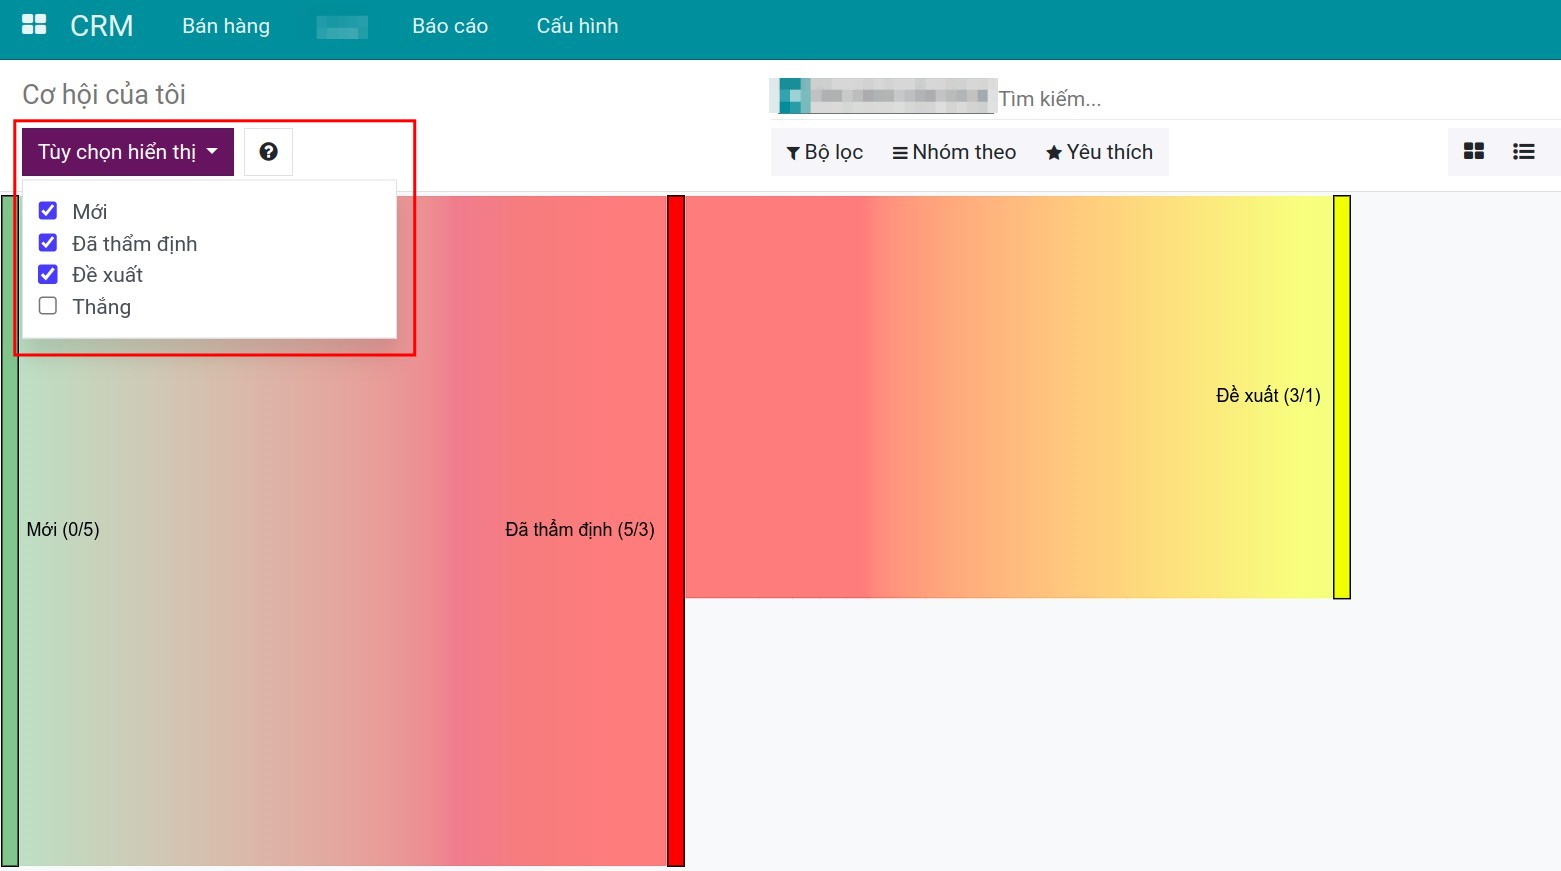
Task: Switch to kanban view icon
Action: 1473,152
